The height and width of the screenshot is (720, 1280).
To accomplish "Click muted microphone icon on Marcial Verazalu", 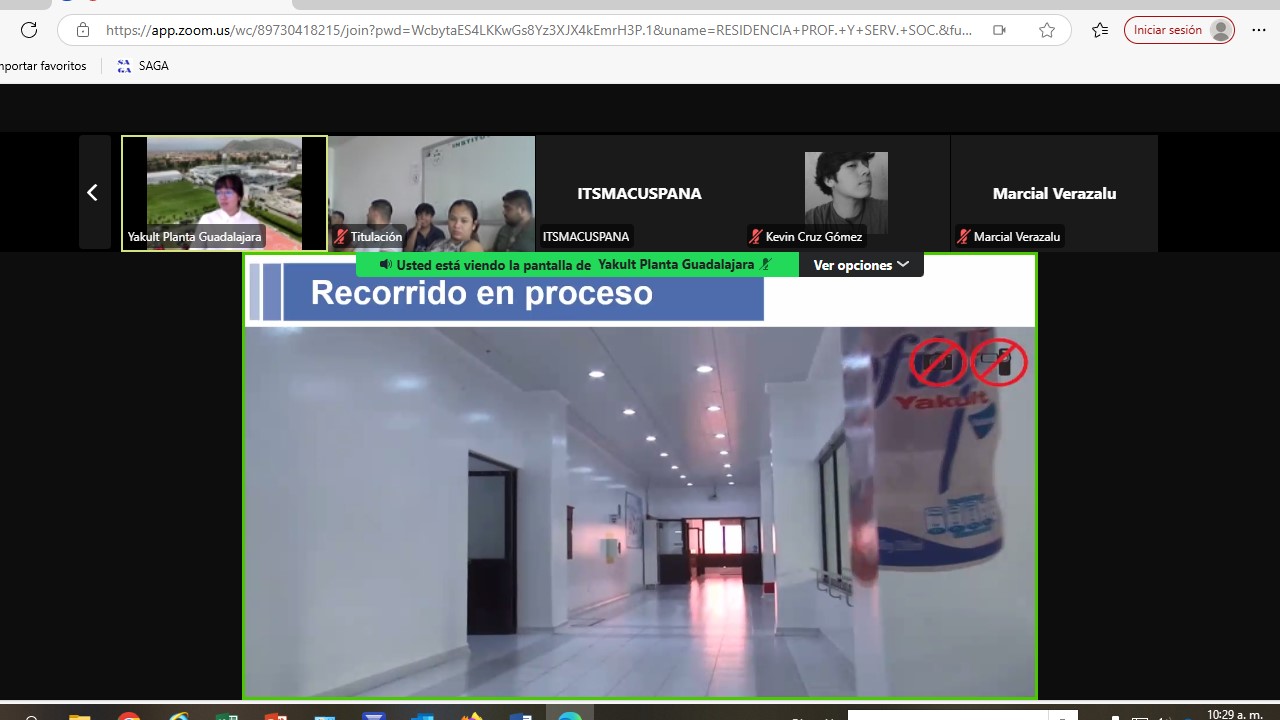I will tap(964, 237).
